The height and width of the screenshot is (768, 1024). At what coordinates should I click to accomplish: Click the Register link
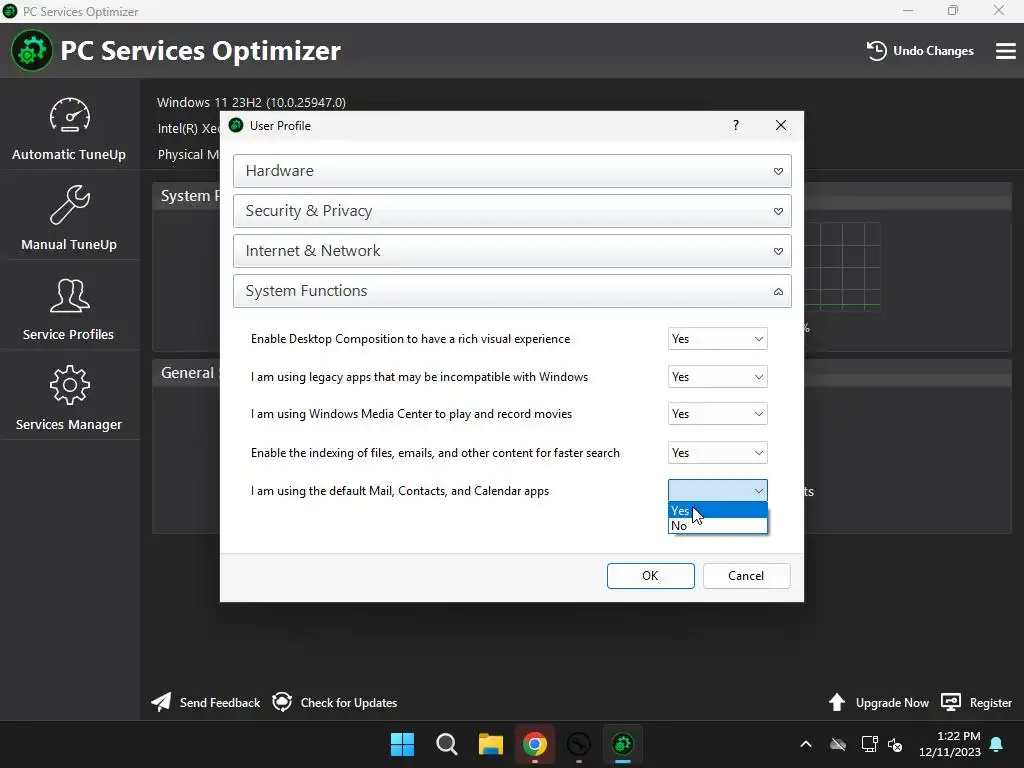(x=991, y=703)
